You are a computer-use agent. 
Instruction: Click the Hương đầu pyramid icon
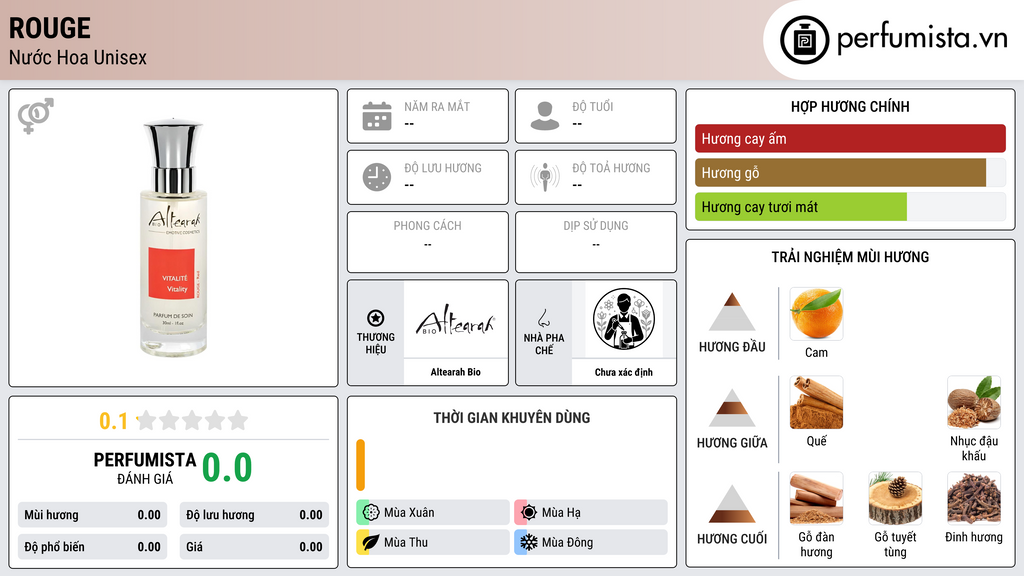coord(732,312)
